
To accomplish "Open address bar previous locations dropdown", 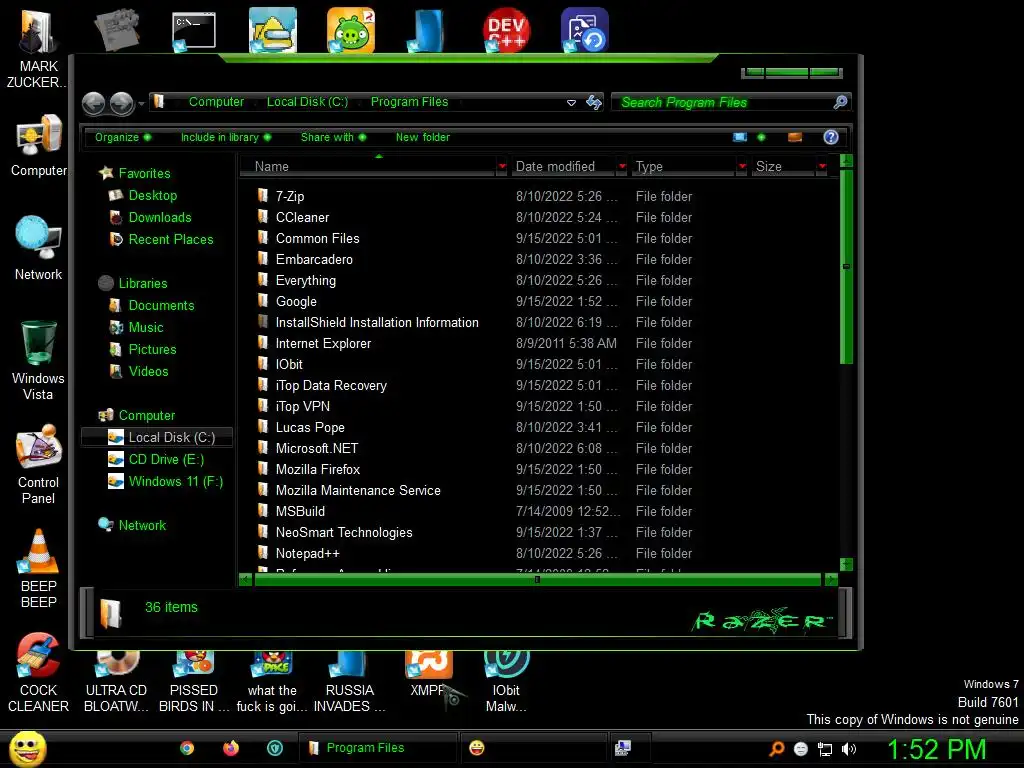I will [x=571, y=103].
